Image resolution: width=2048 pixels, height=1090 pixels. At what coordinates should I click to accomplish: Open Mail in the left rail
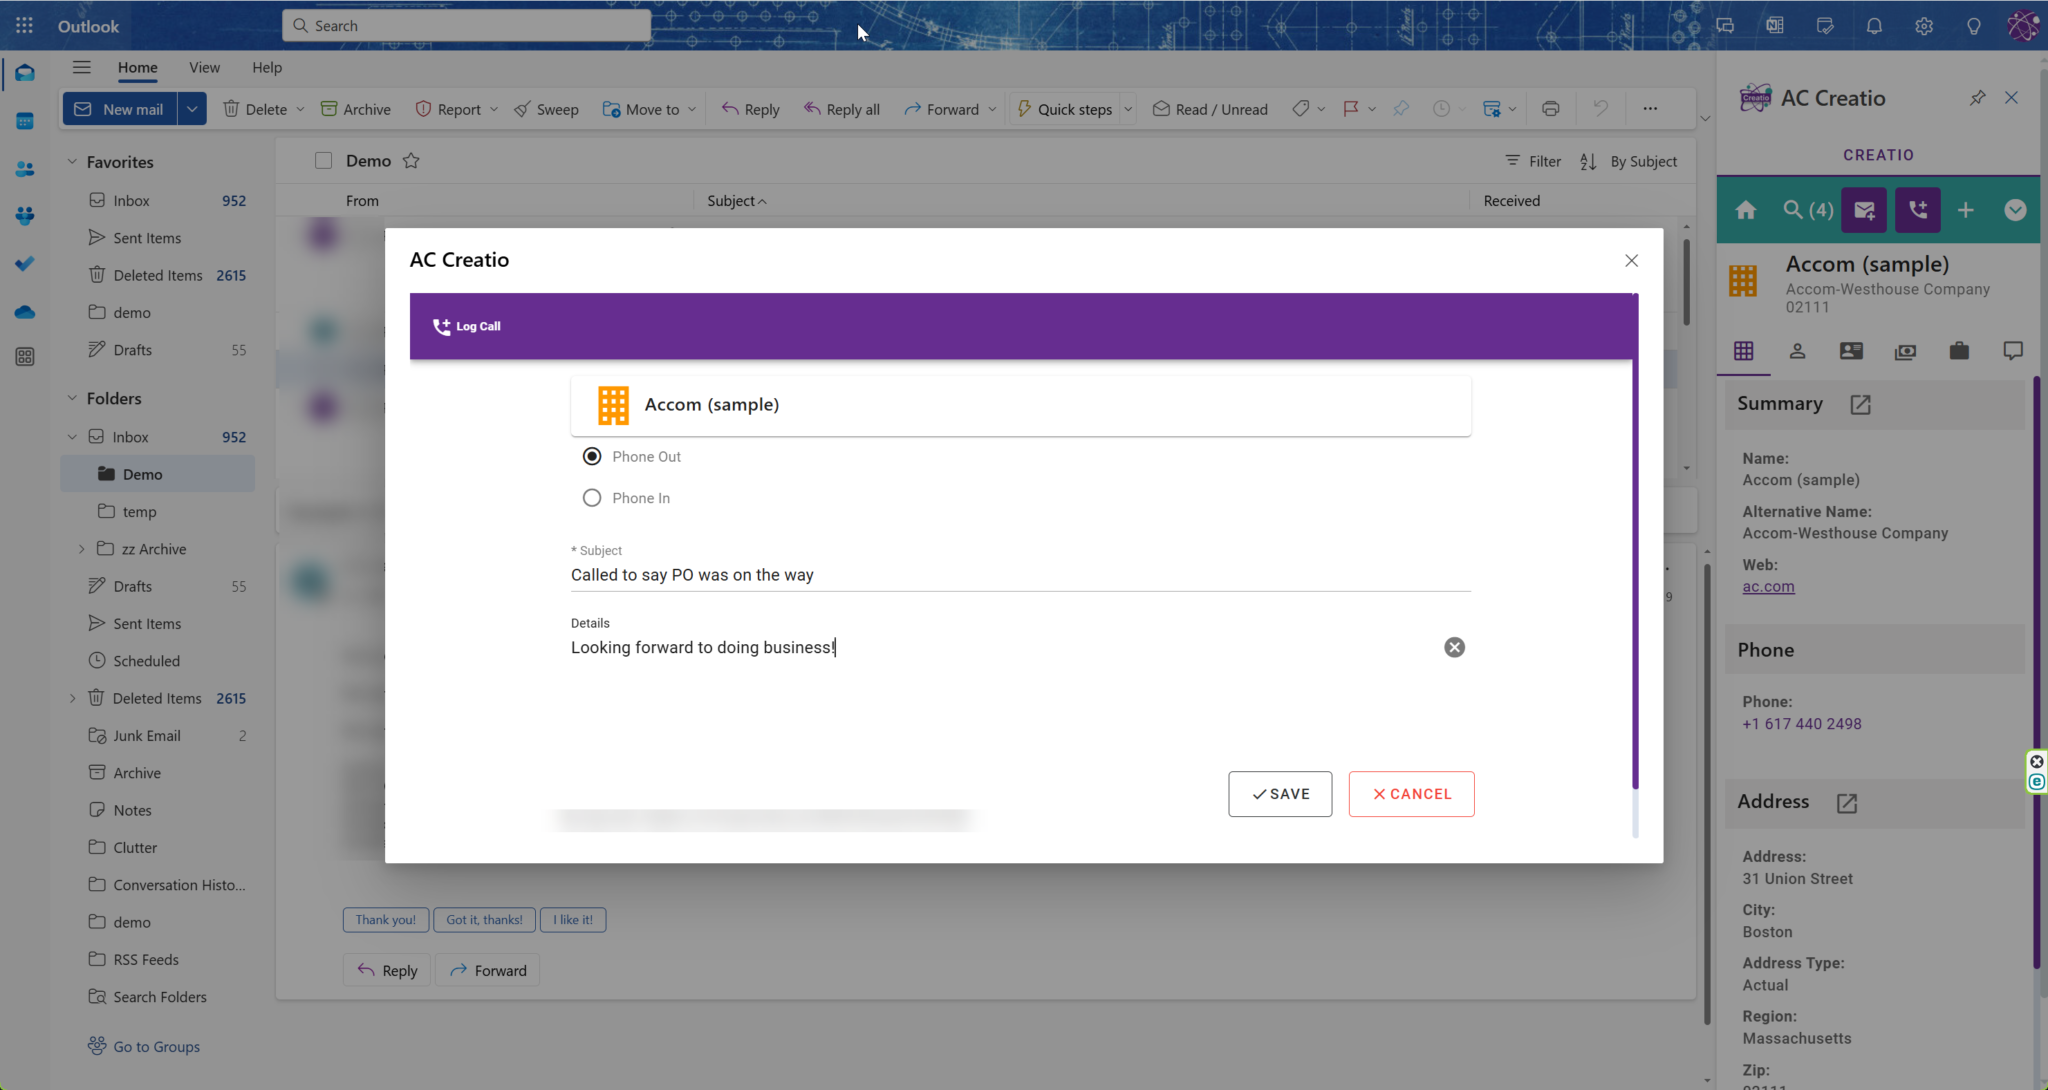coord(25,73)
